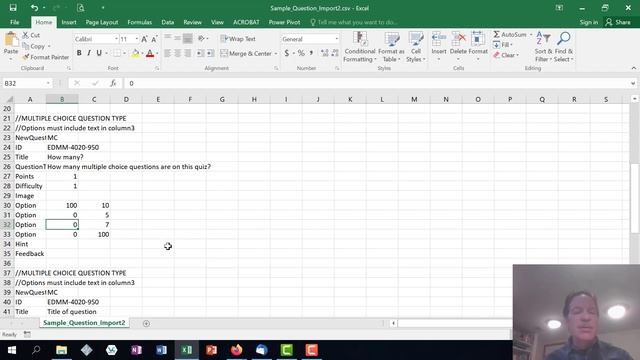640x360 pixels.
Task: Click the AutoSum button
Action: pos(510,35)
